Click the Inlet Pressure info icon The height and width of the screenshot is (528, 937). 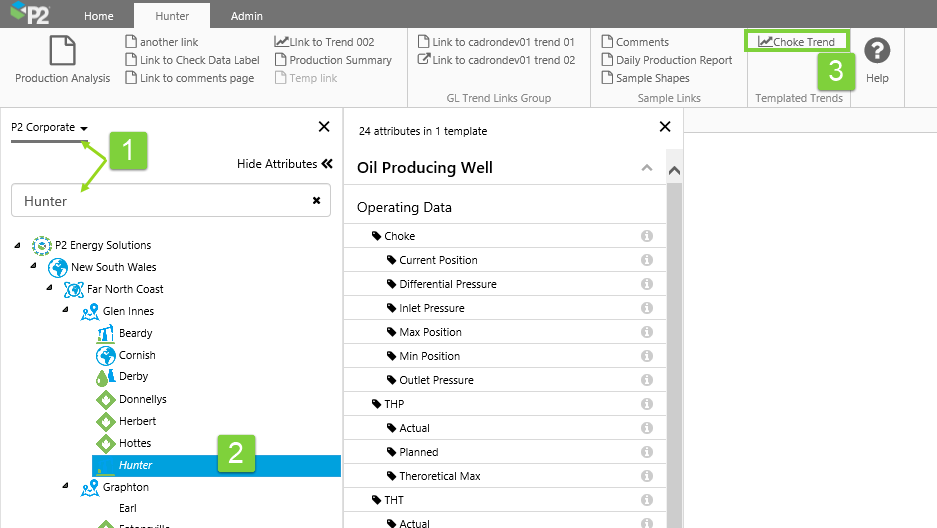(x=647, y=308)
